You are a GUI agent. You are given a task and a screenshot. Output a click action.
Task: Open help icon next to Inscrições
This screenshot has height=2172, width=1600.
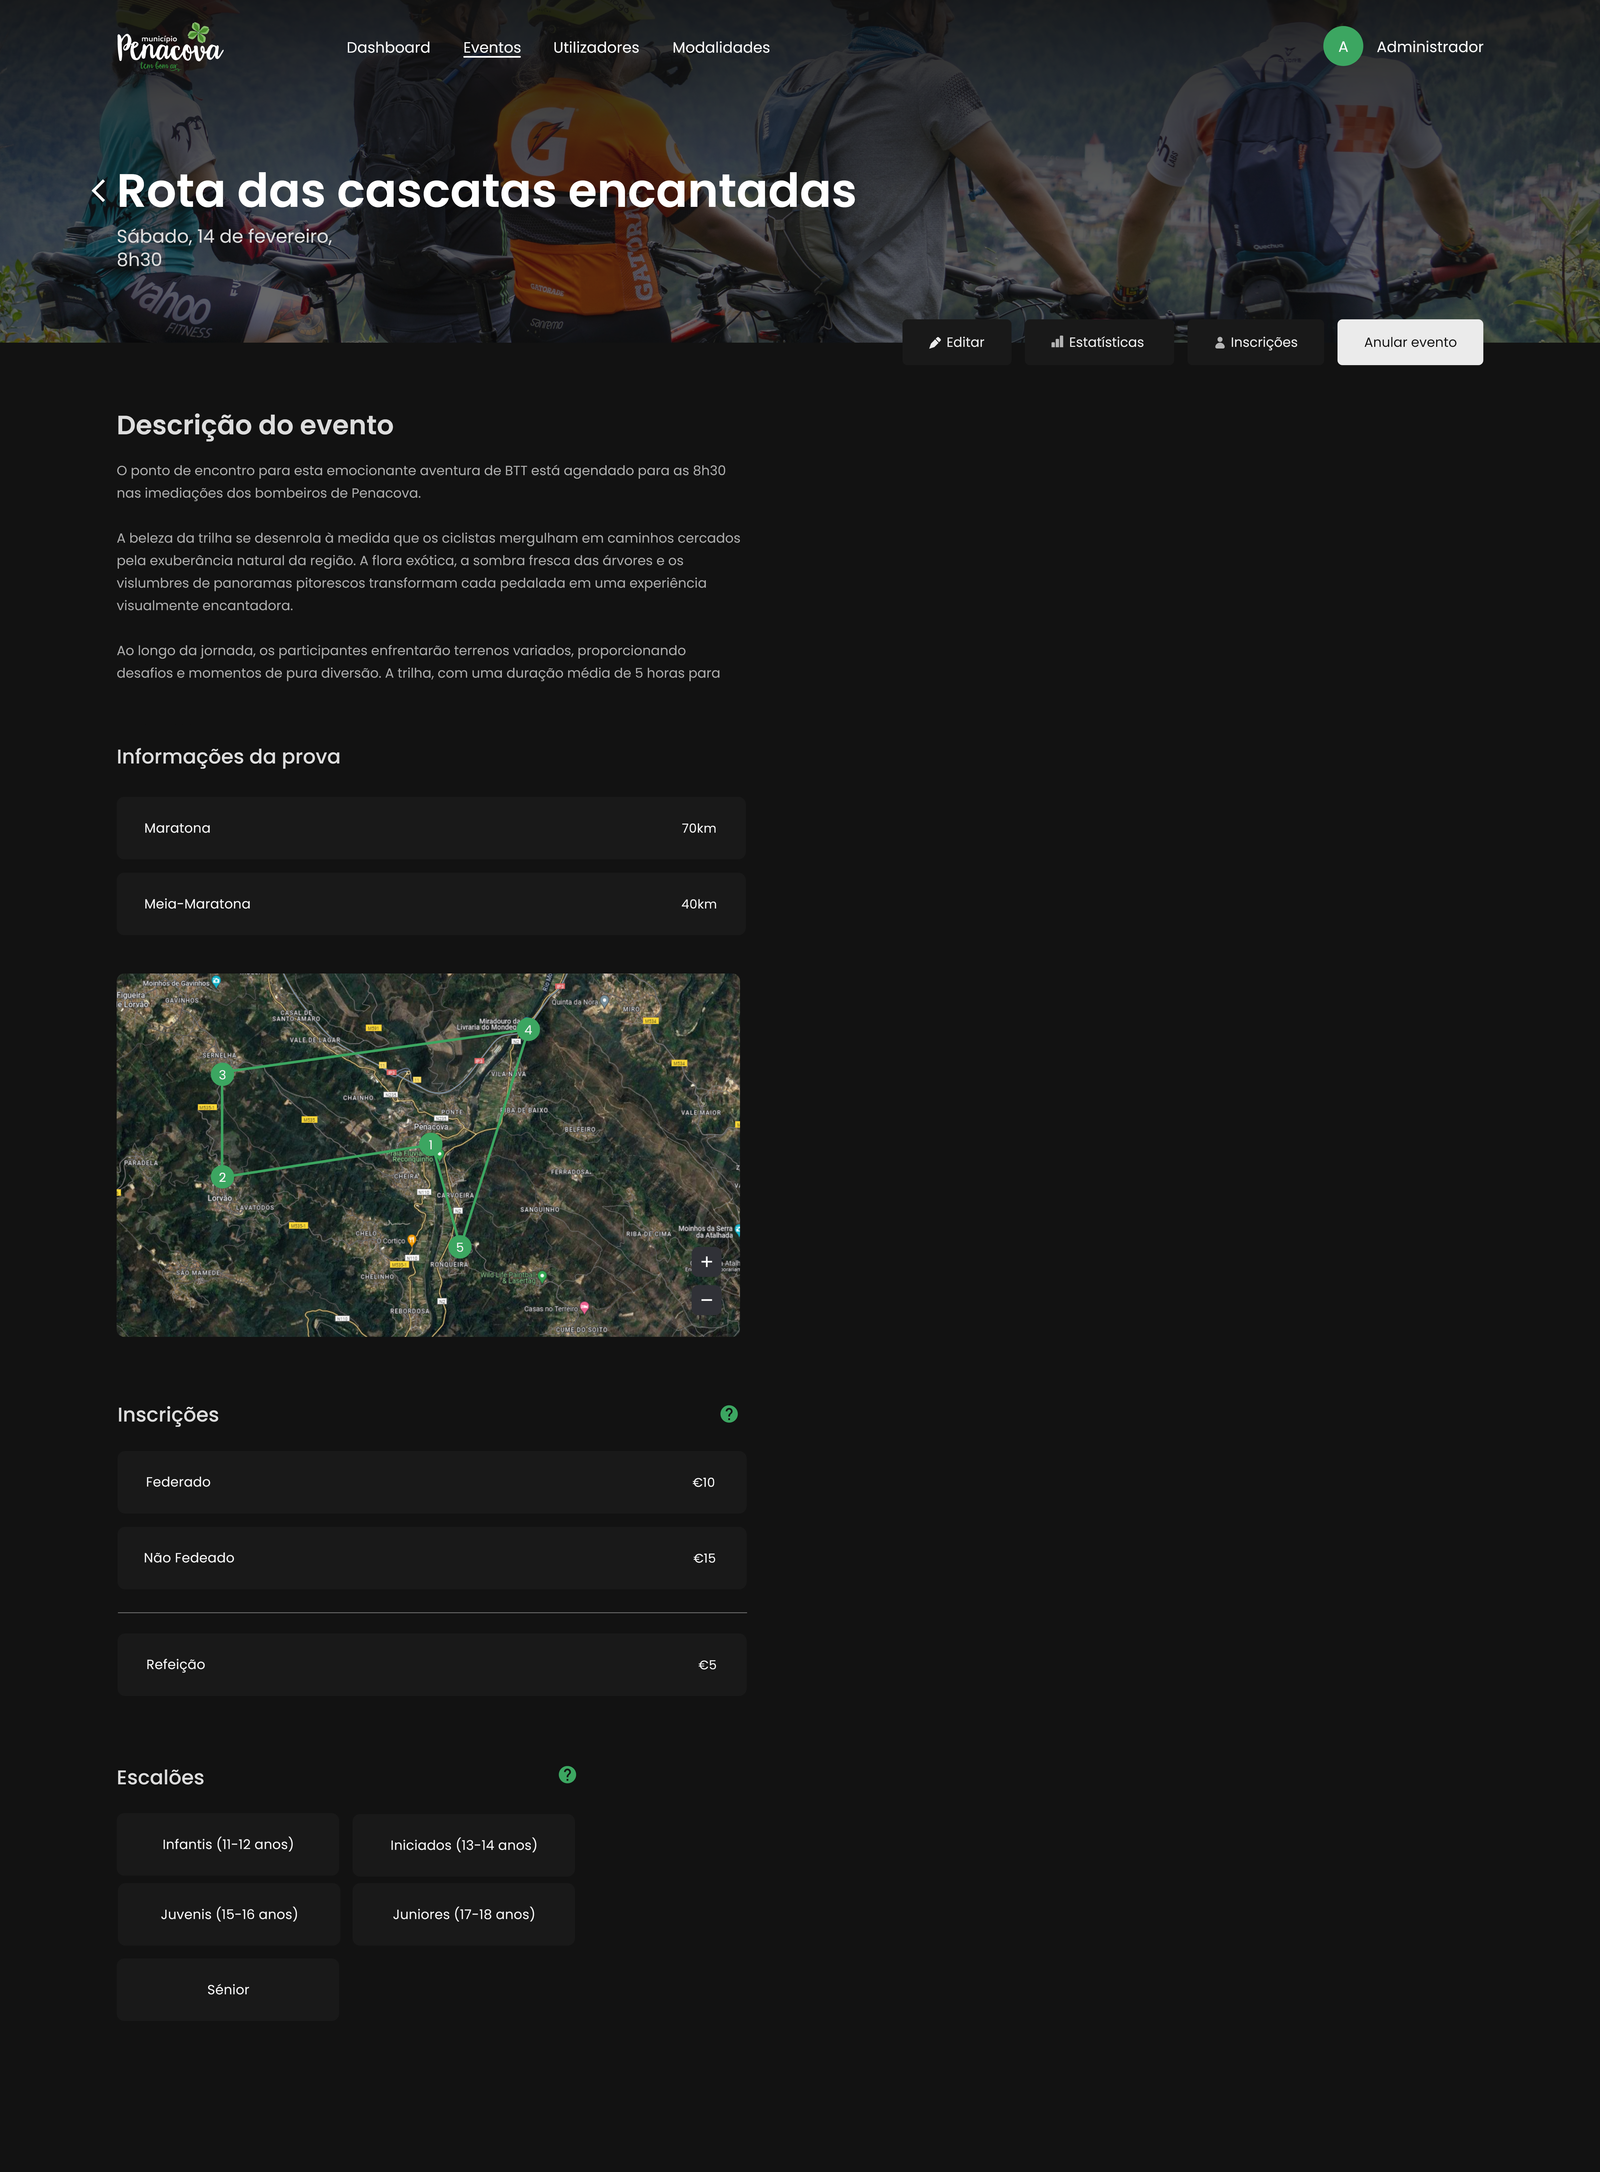(x=729, y=1414)
